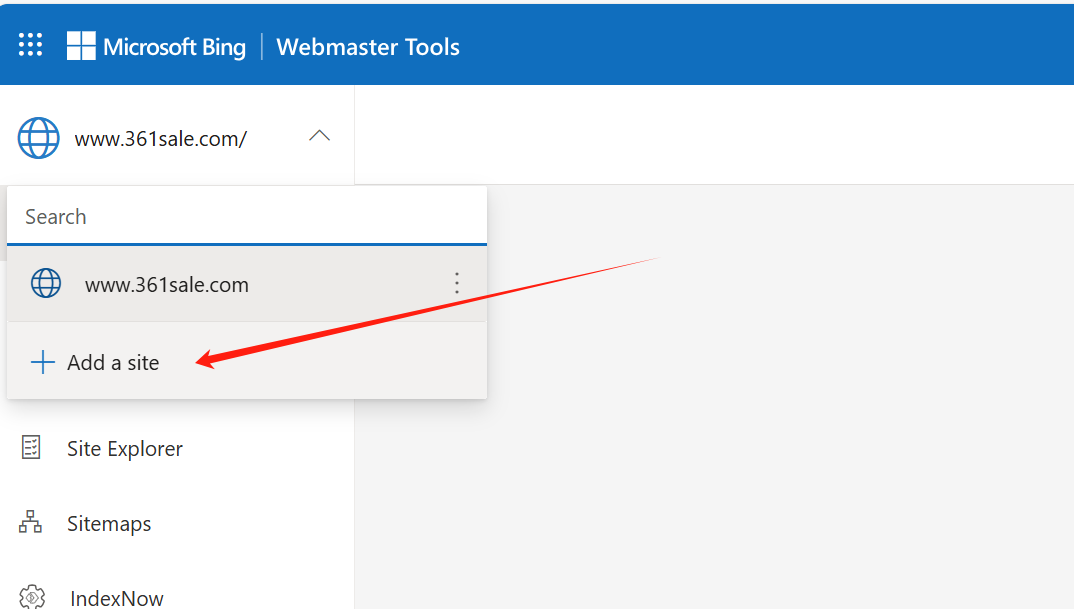
Task: Click the Microsoft Bing brand link
Action: click(174, 47)
